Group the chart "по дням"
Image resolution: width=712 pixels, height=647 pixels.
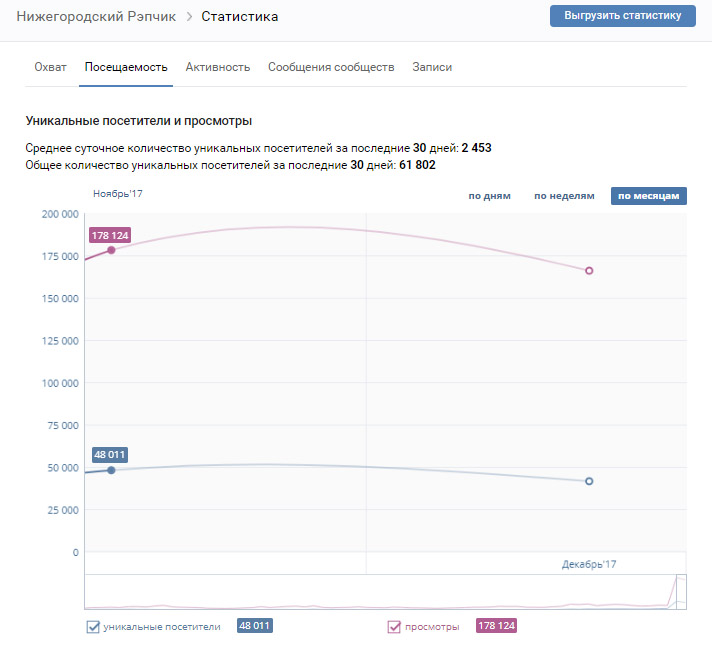click(489, 196)
